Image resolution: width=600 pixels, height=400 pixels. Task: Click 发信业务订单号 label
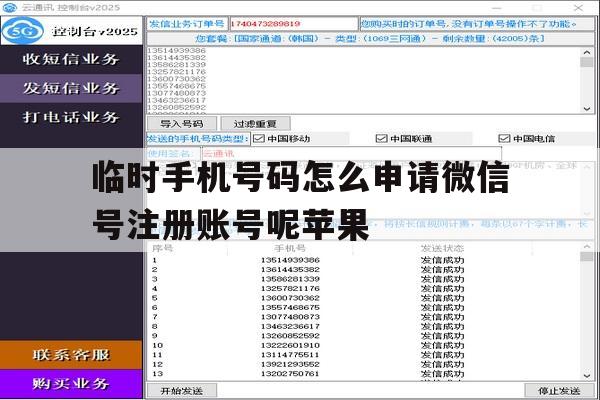click(x=187, y=24)
